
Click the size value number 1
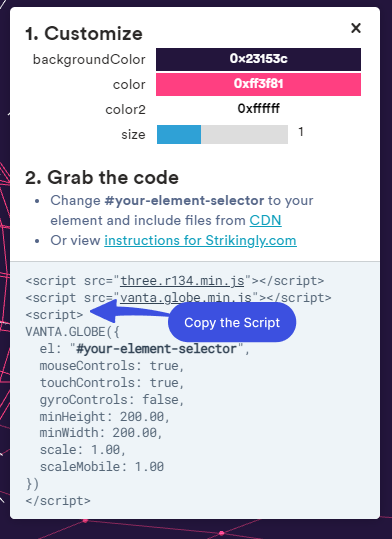click(301, 132)
